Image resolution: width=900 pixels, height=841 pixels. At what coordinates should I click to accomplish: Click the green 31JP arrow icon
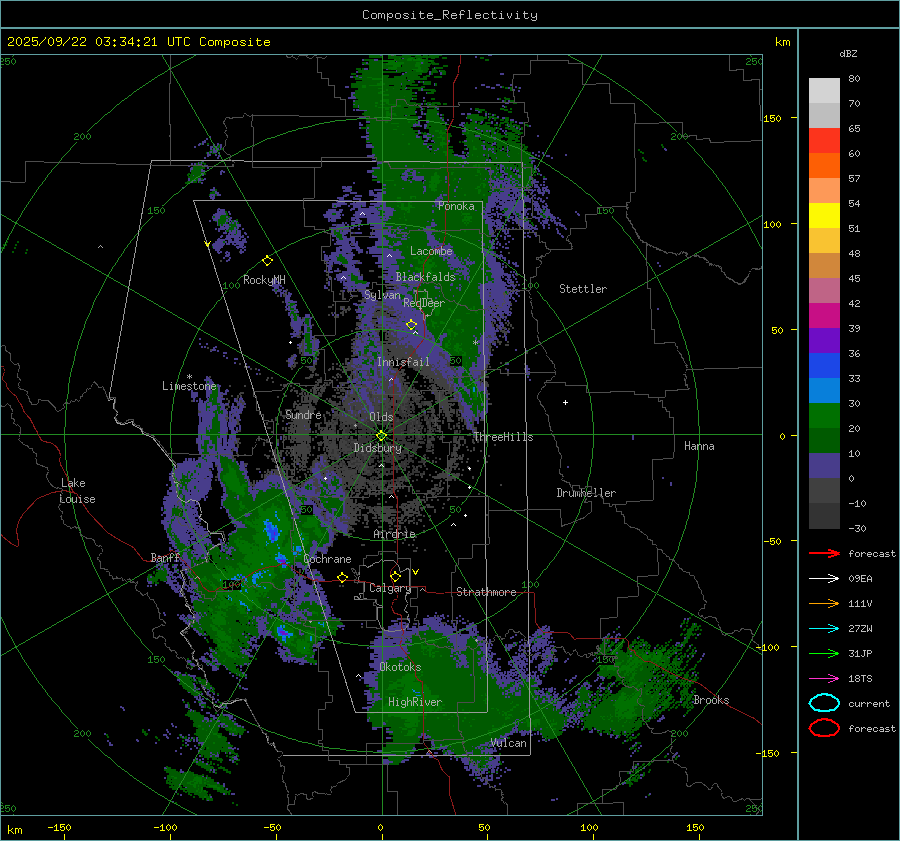824,653
